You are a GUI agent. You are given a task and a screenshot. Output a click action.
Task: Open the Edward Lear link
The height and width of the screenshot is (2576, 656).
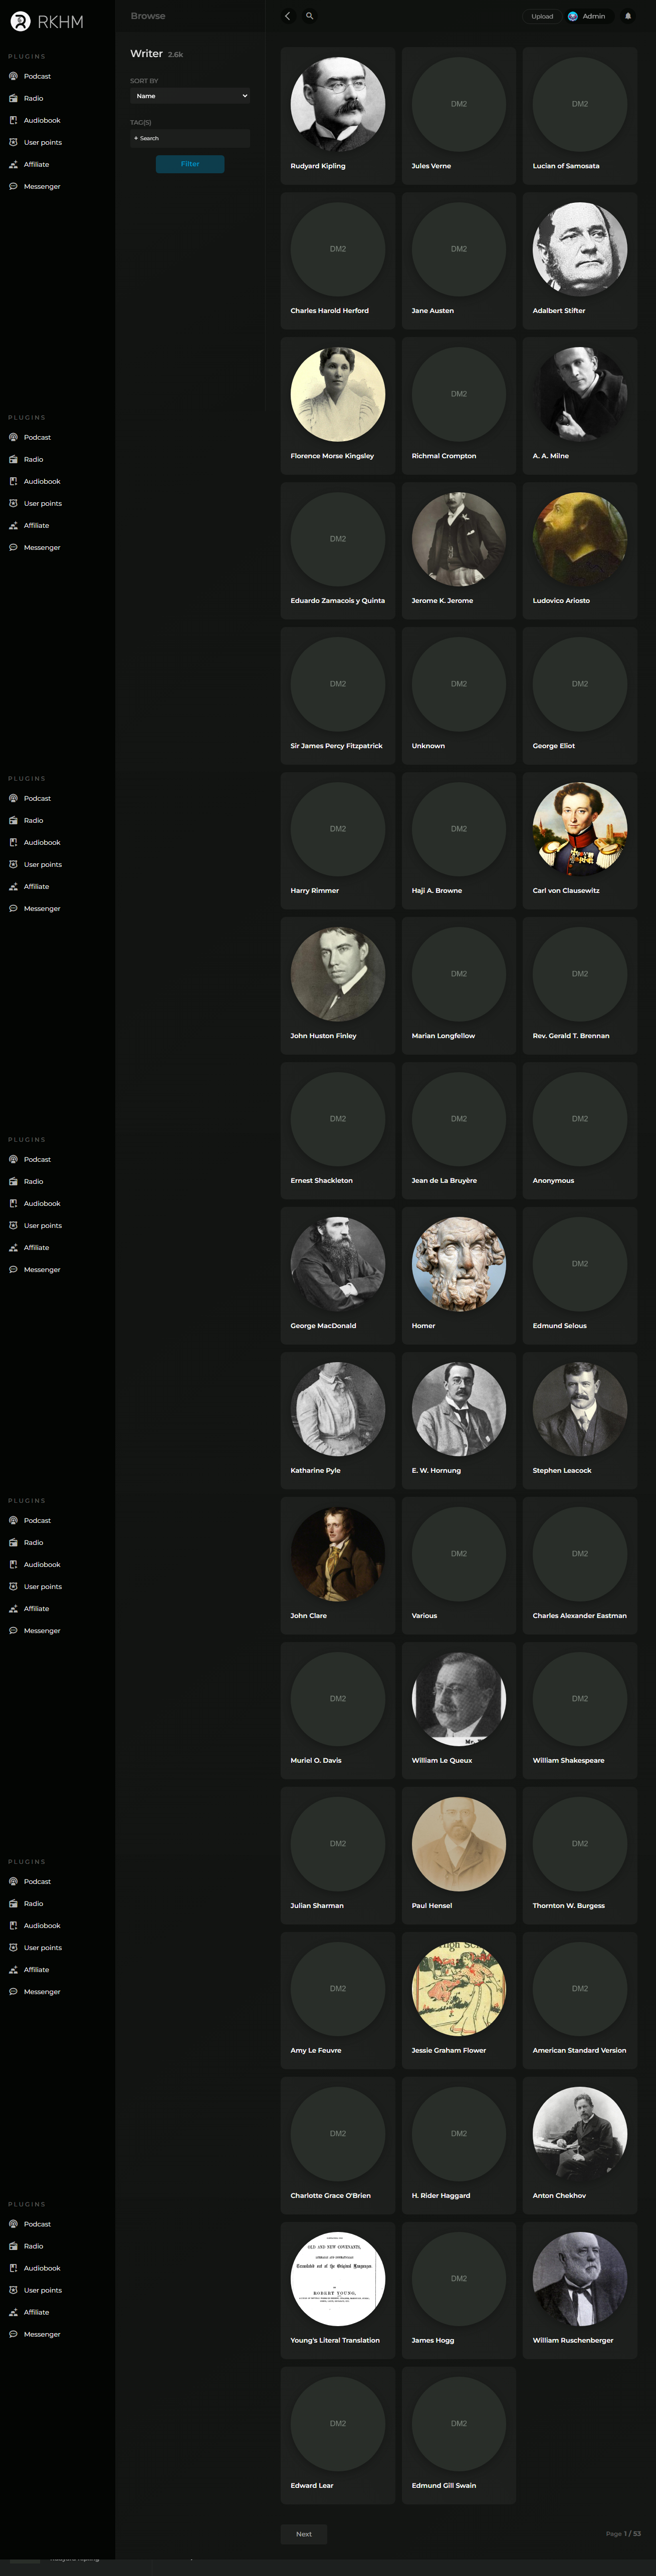point(312,2486)
